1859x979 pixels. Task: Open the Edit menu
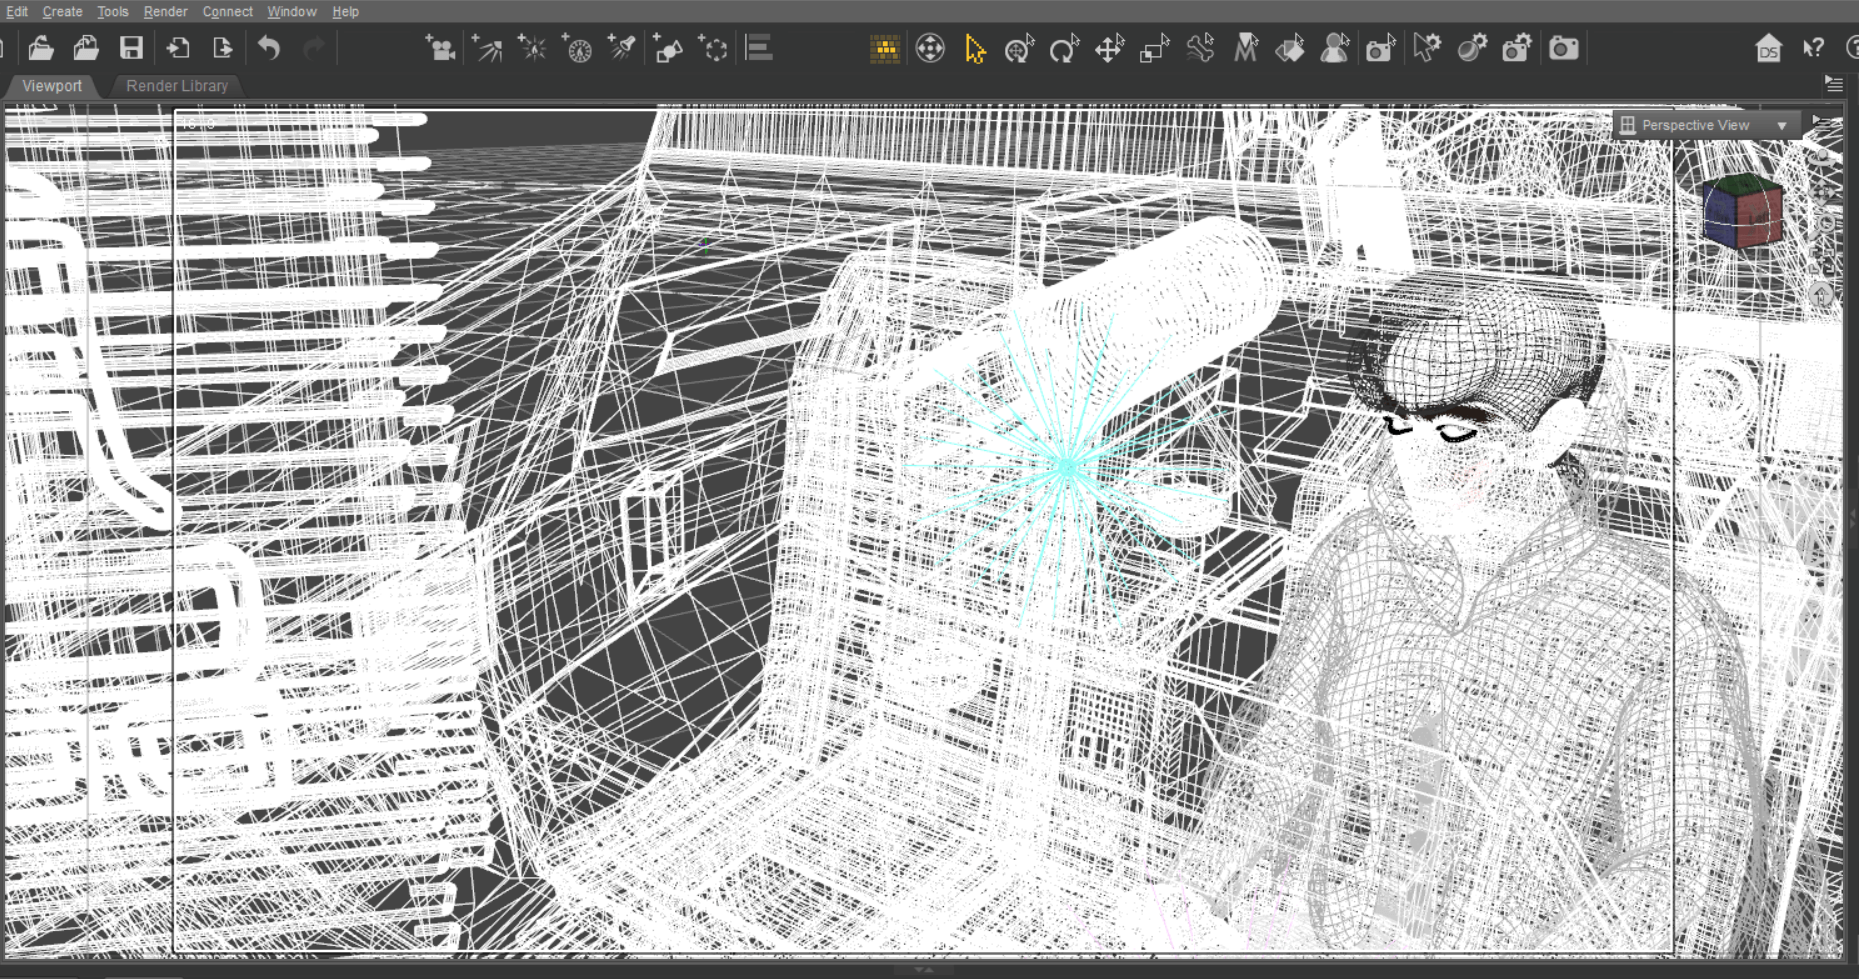tap(16, 11)
